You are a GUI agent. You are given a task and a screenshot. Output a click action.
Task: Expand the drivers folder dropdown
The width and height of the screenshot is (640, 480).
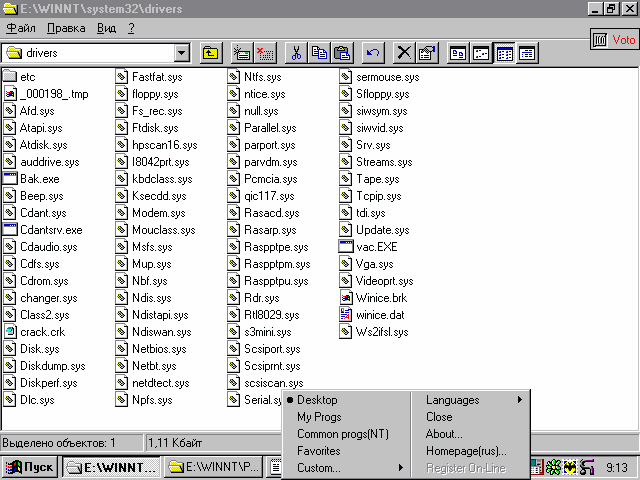pos(182,53)
